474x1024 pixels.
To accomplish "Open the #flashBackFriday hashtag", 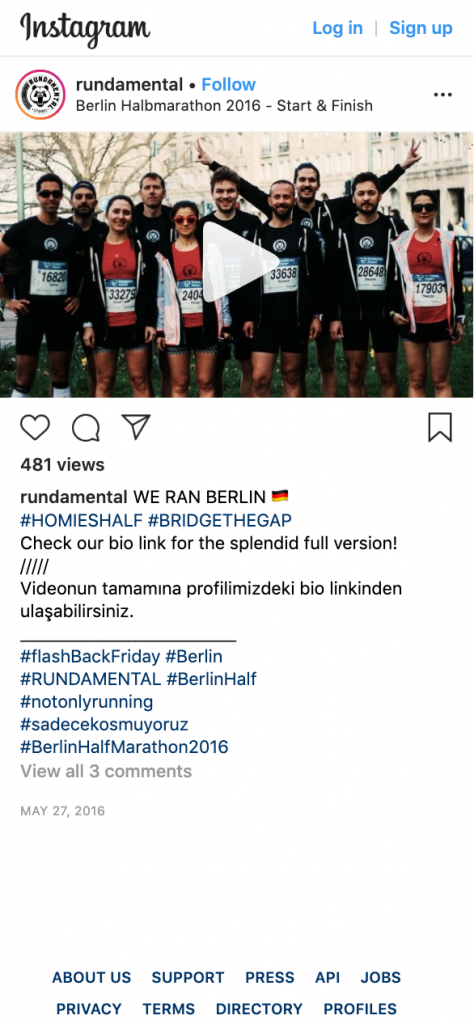I will (x=90, y=656).
